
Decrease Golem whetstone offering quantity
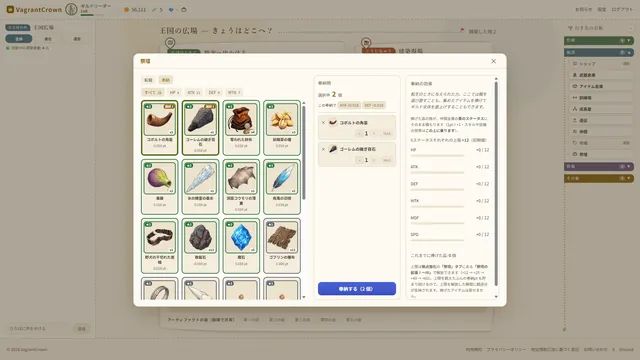[x=359, y=160]
